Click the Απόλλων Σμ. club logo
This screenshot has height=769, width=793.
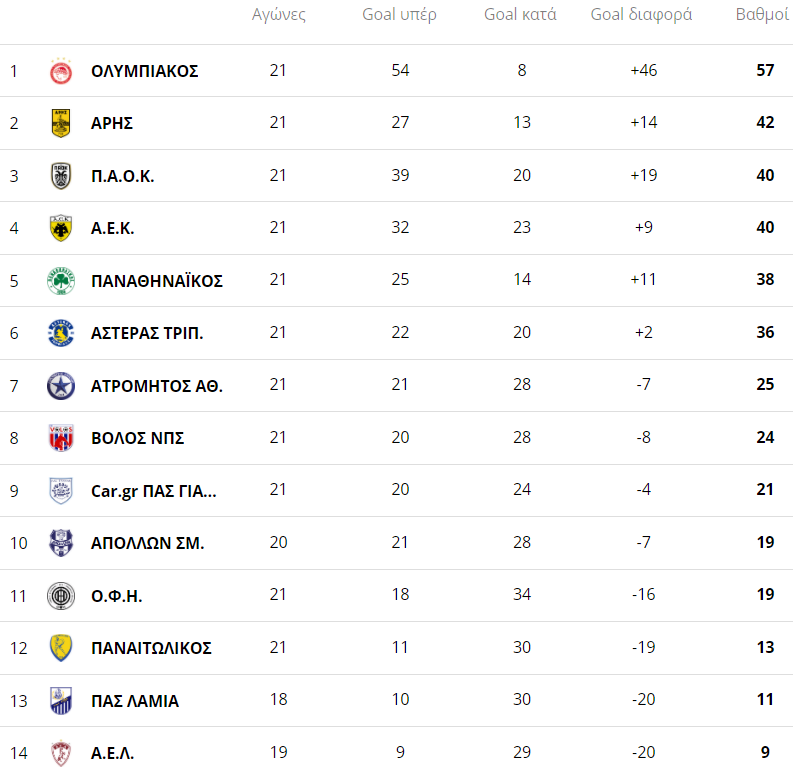pyautogui.click(x=61, y=544)
